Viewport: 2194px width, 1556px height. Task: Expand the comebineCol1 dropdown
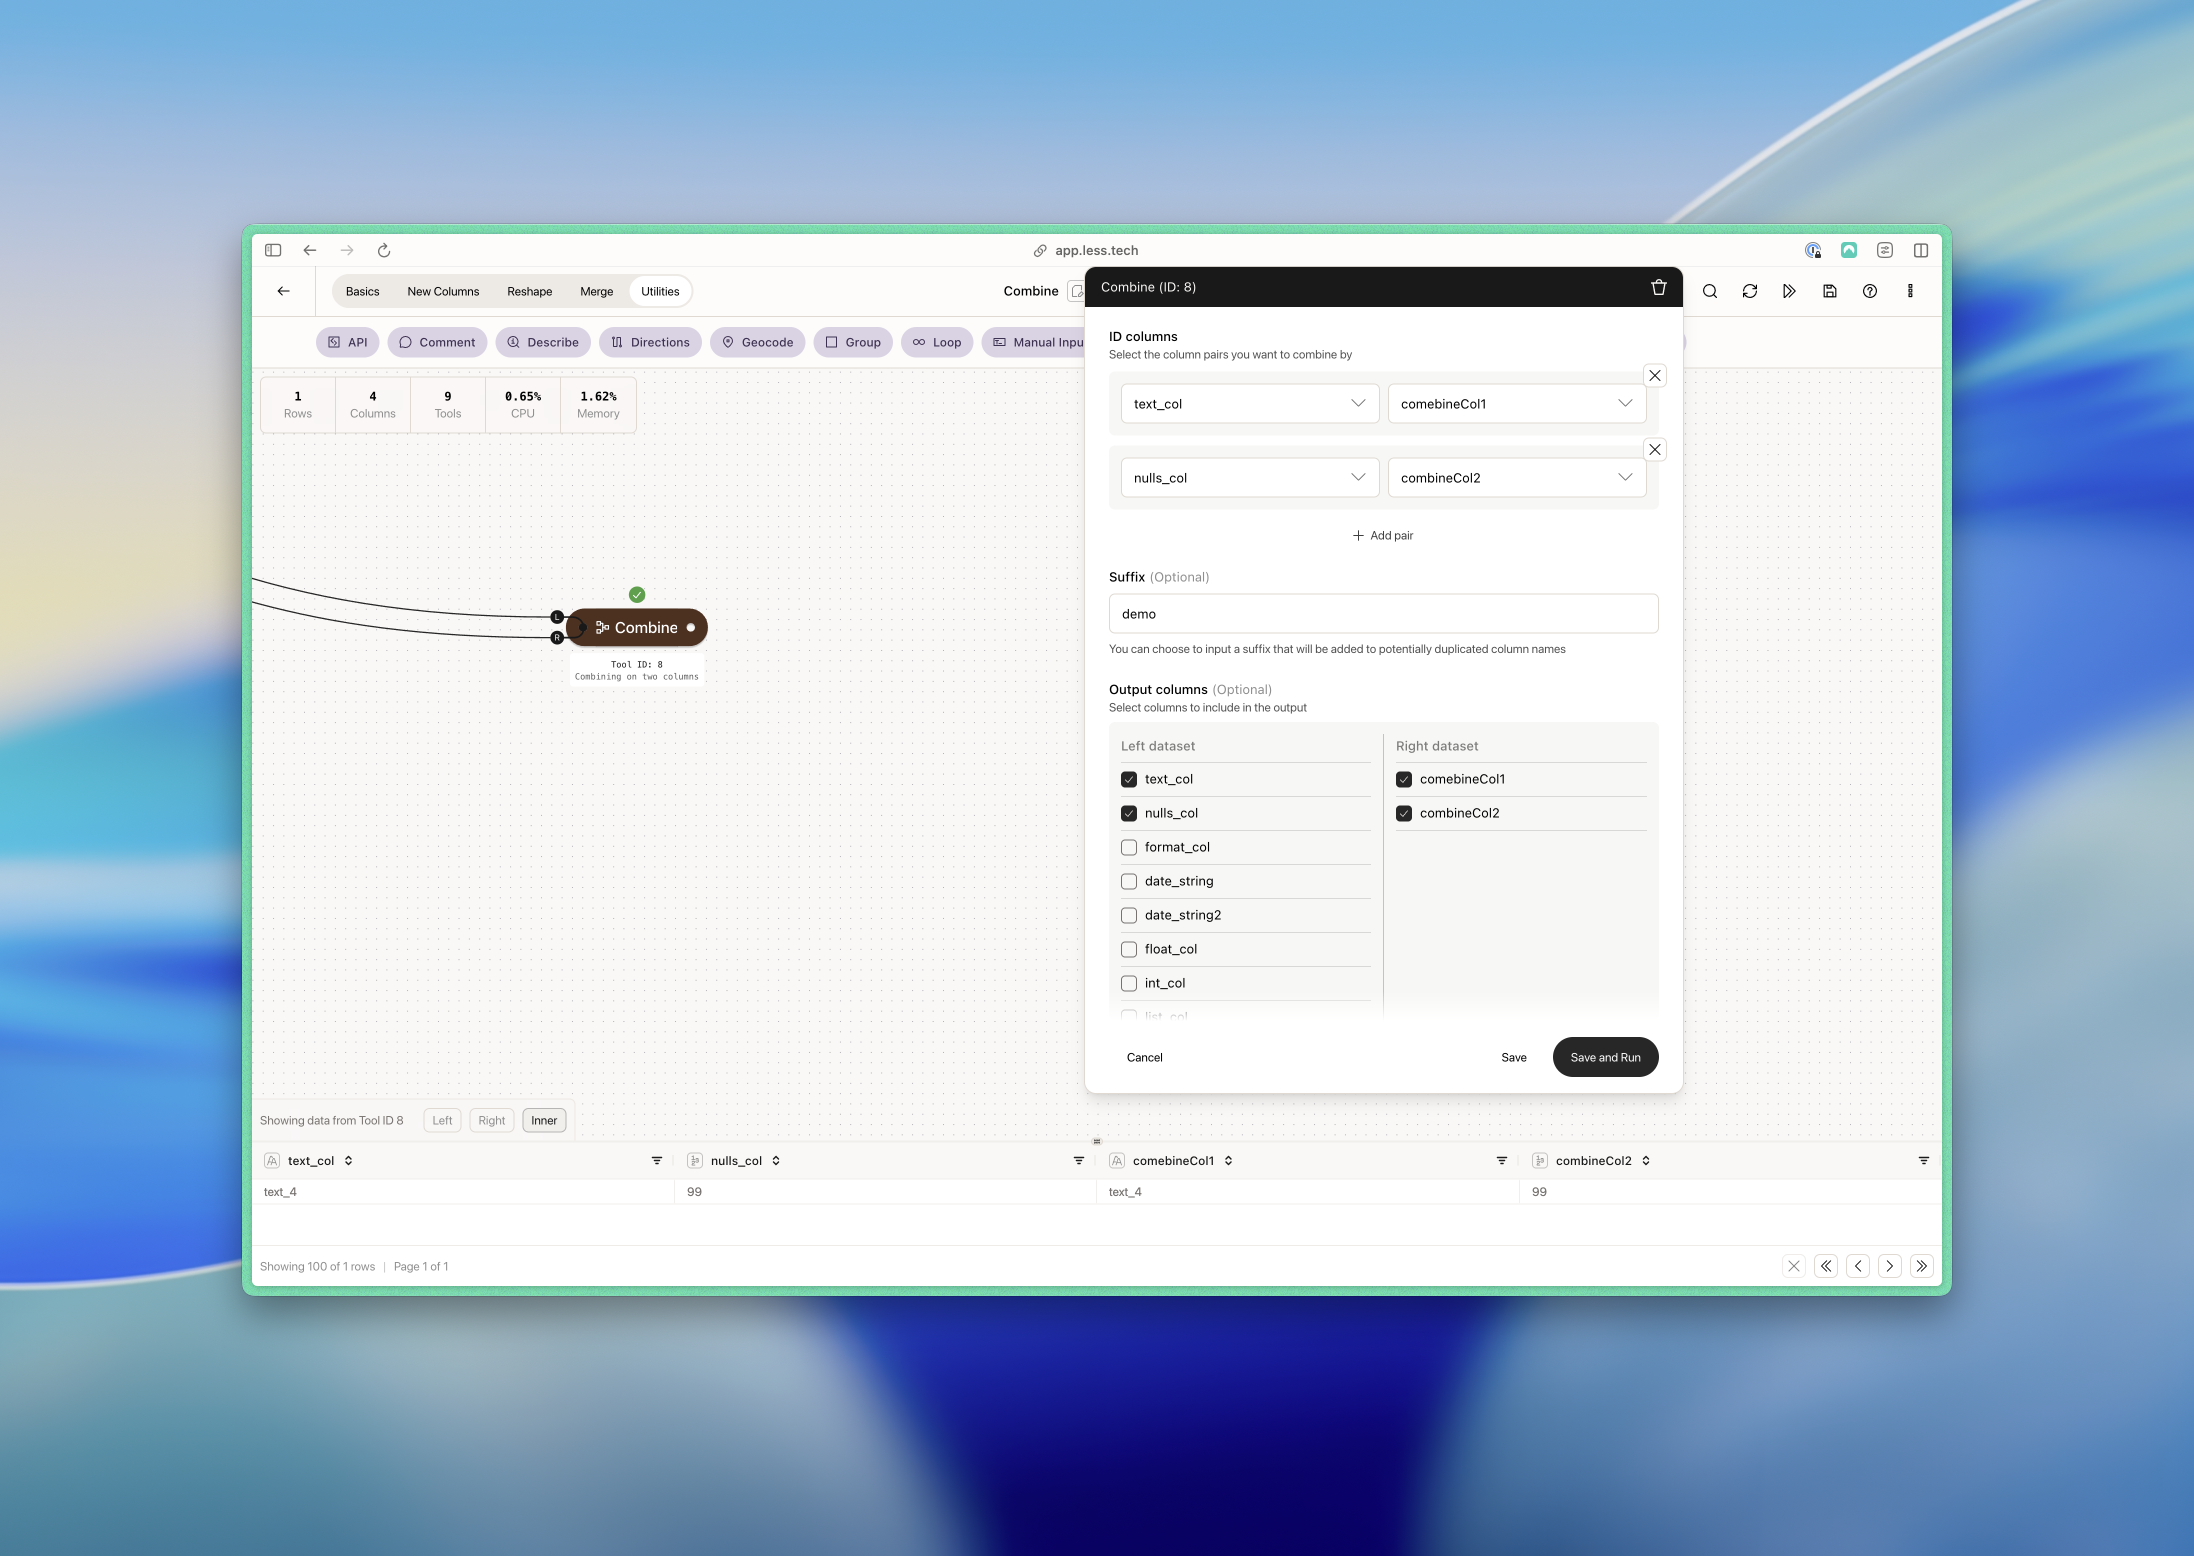pos(1516,404)
